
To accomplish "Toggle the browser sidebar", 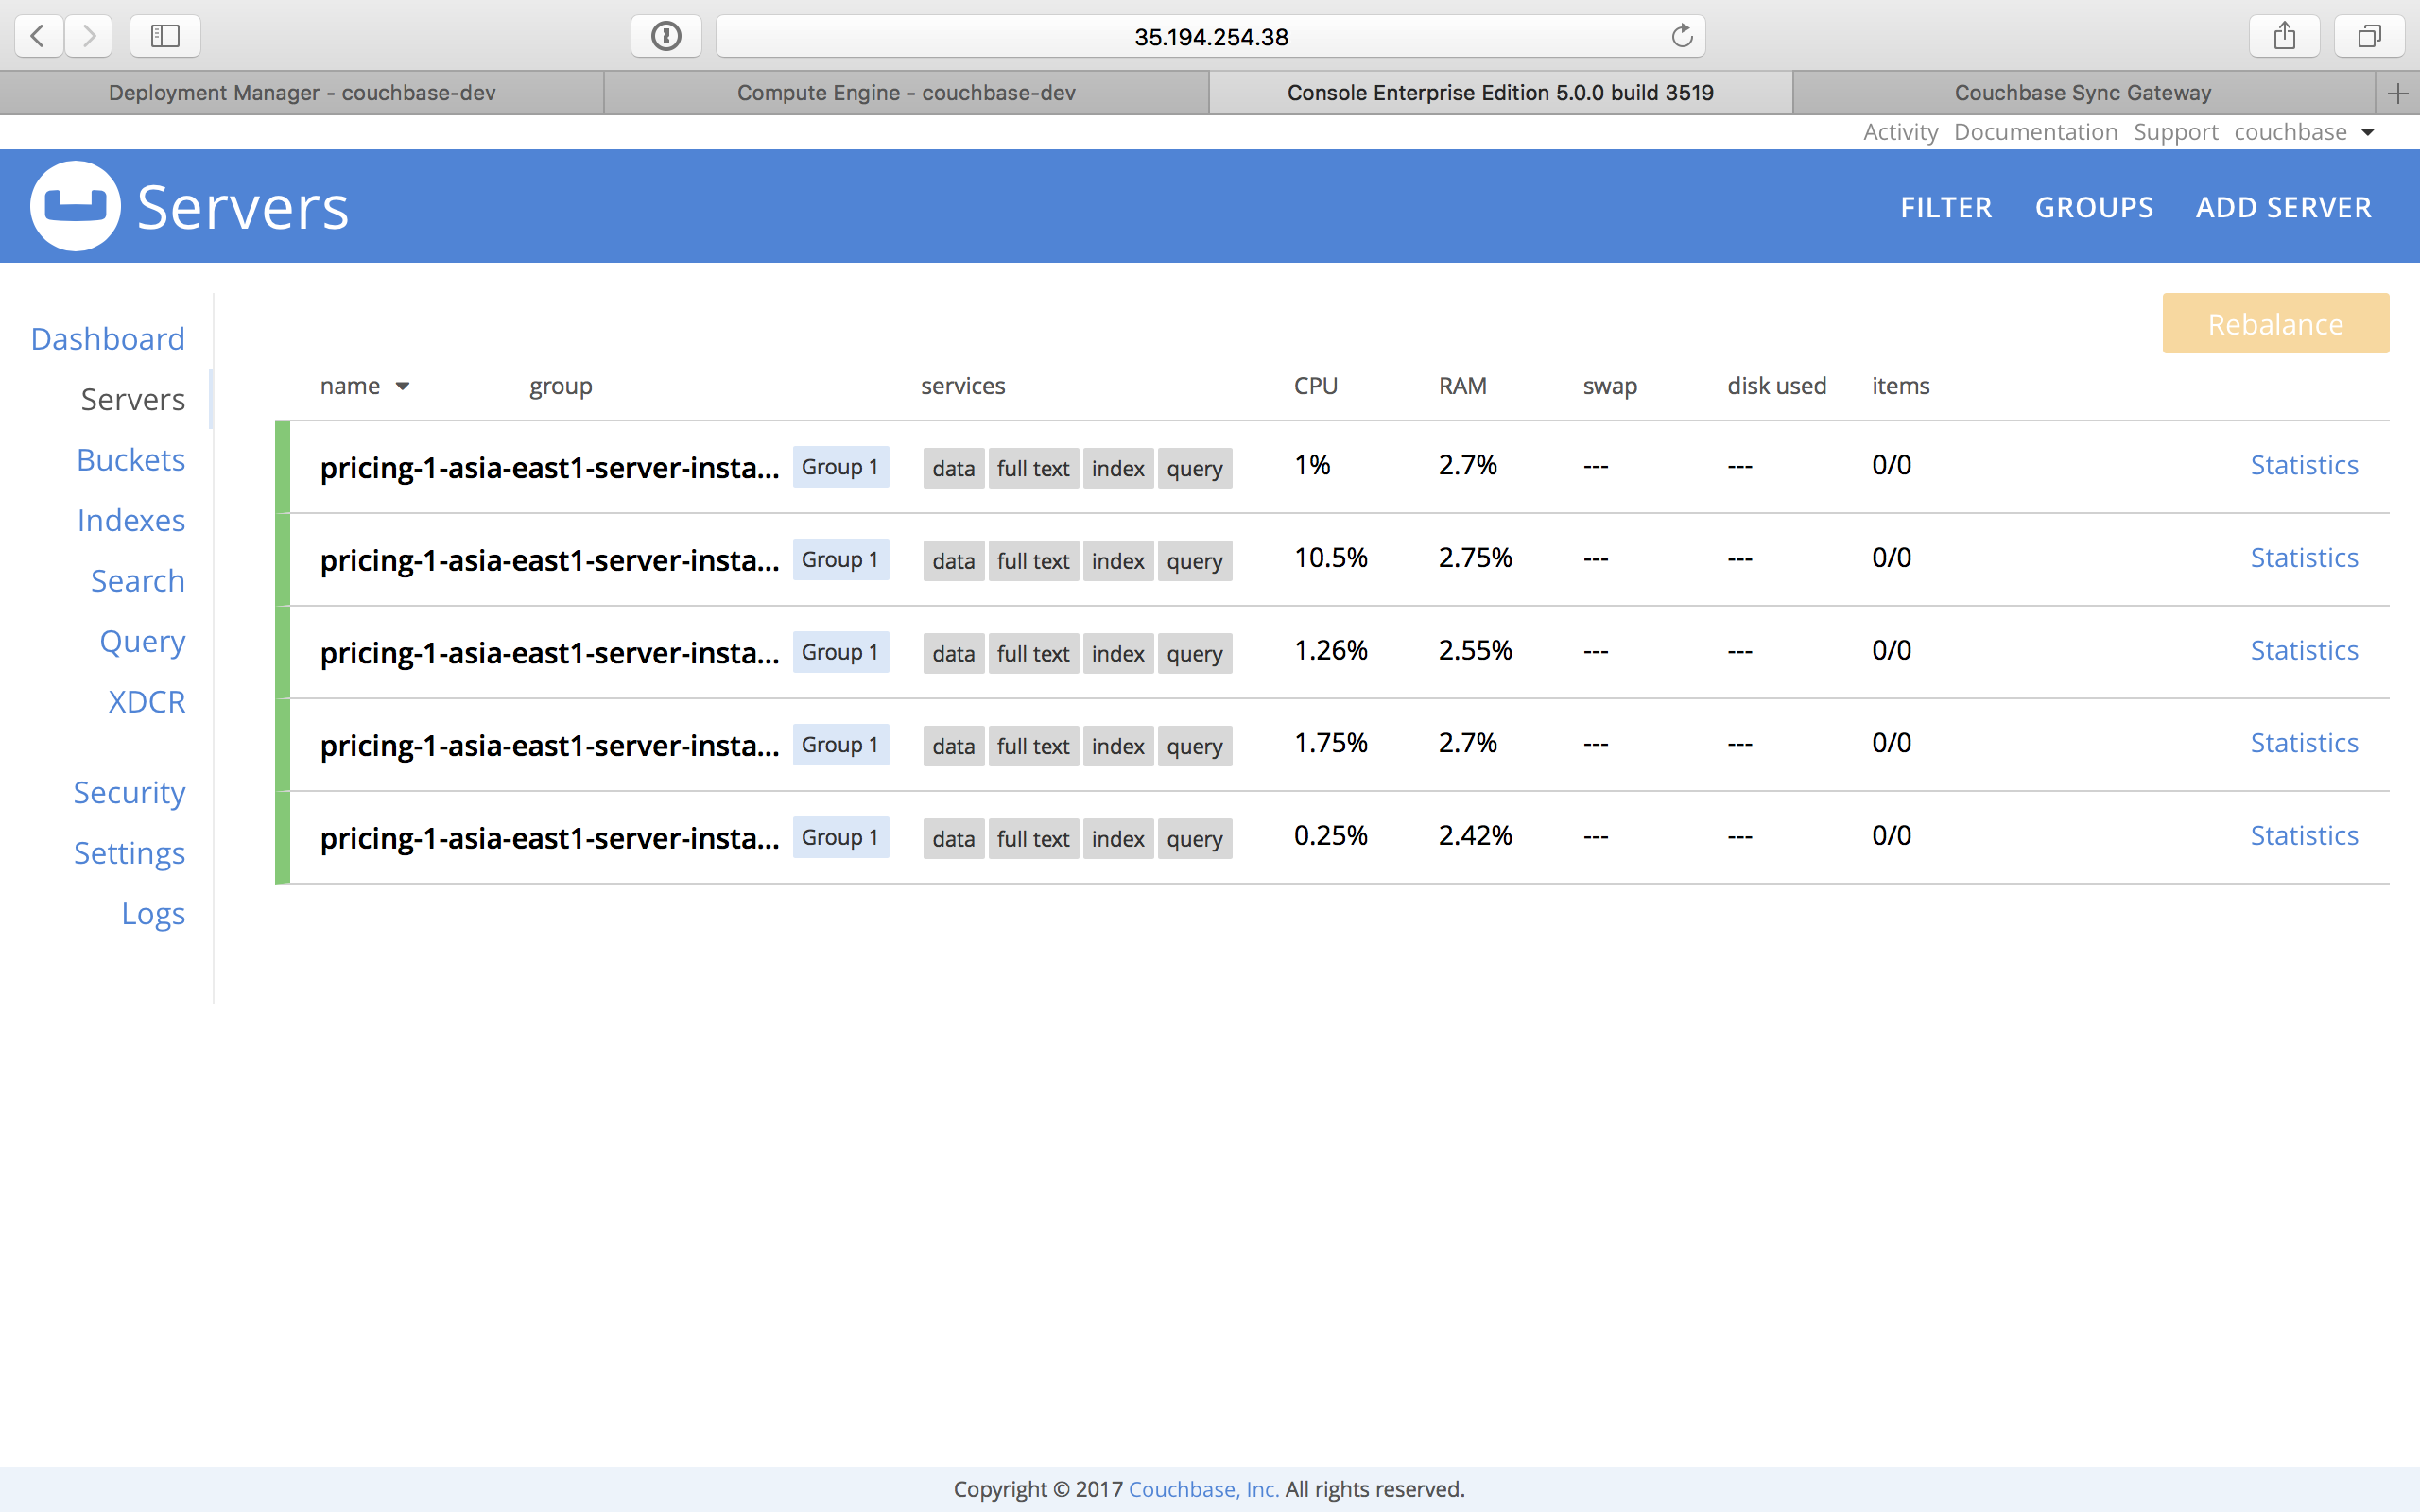I will pyautogui.click(x=164, y=35).
